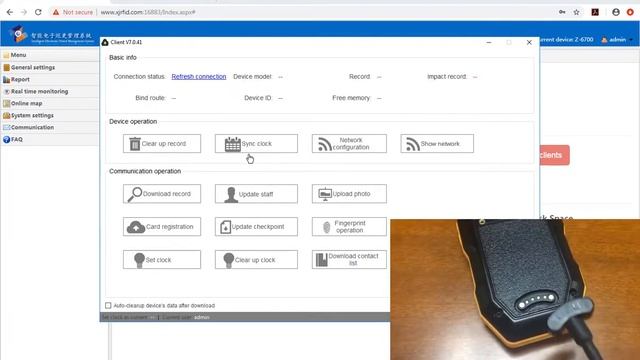640x360 pixels.
Task: Click the General settings sidebar icon
Action: 7,67
